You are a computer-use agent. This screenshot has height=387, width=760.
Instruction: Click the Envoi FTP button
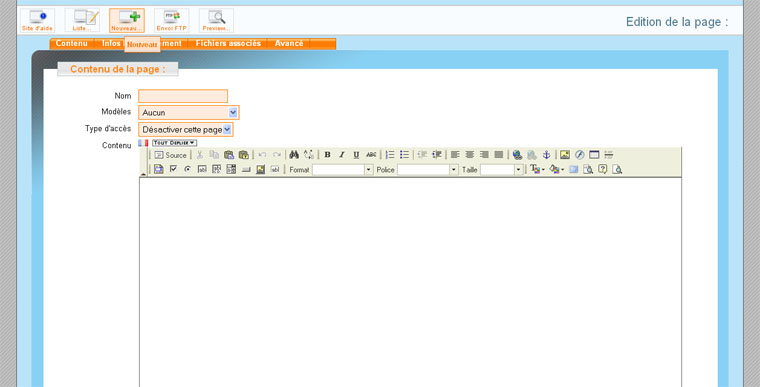pyautogui.click(x=172, y=21)
